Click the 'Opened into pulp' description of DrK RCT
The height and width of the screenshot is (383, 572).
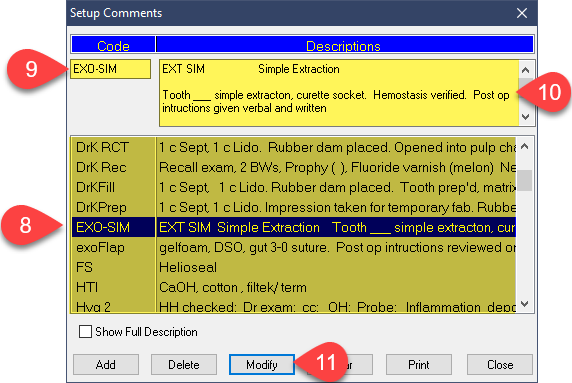pyautogui.click(x=337, y=147)
